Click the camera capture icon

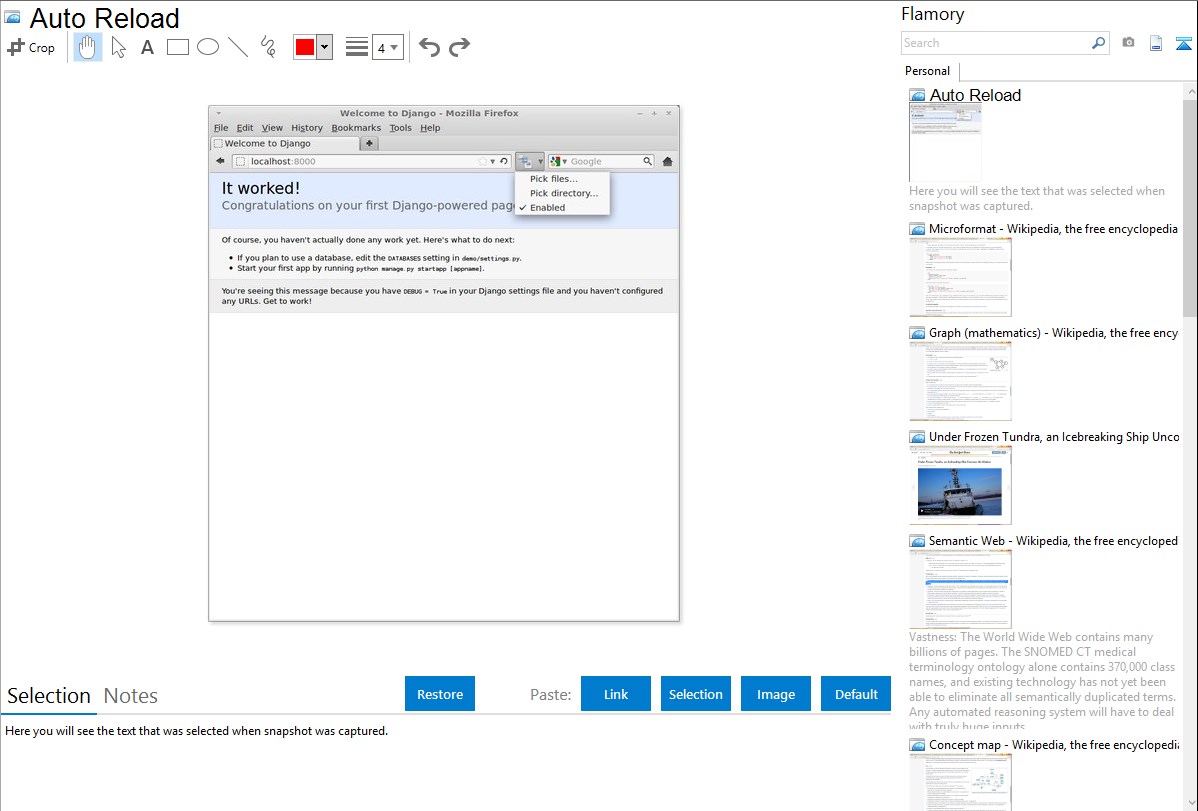tap(1128, 43)
